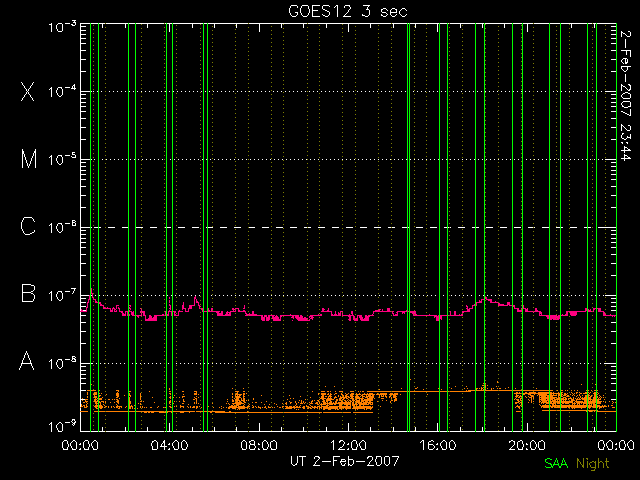Click the pink flux peak just after 00:00
The image size is (640, 480).
pos(91,292)
